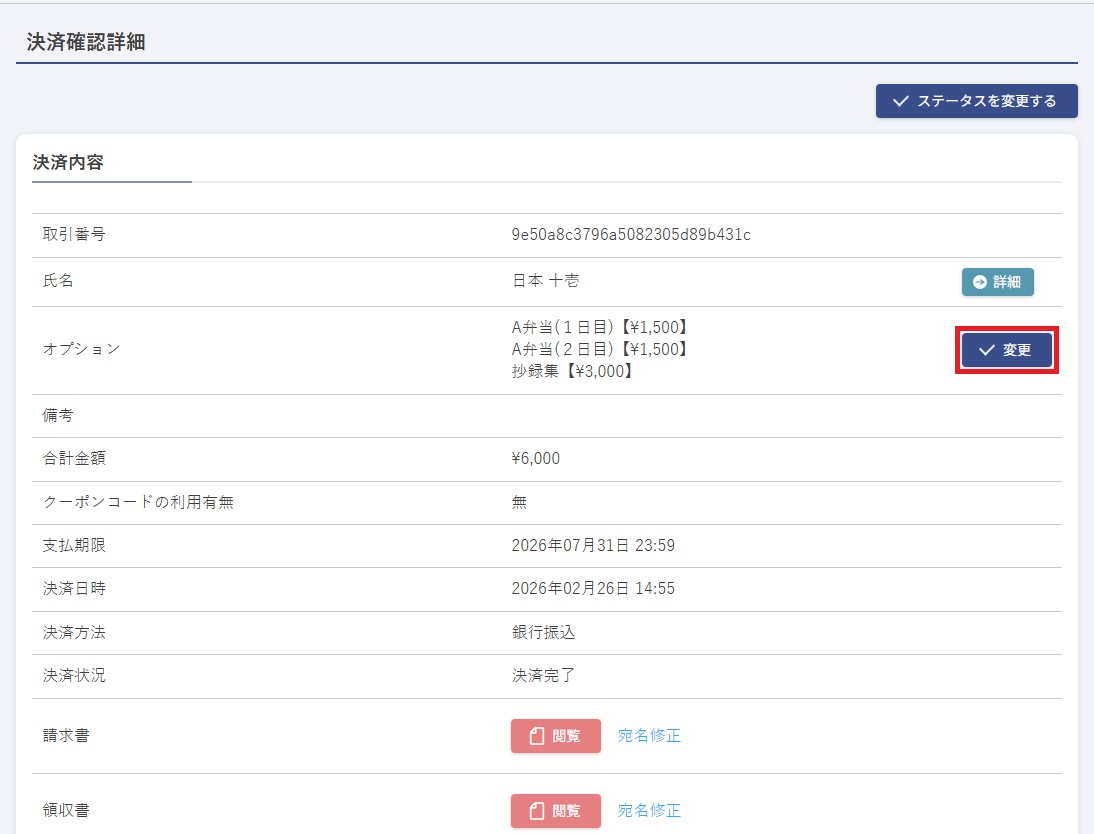Click the クーポンコードの利用有無 value 無

[519, 503]
